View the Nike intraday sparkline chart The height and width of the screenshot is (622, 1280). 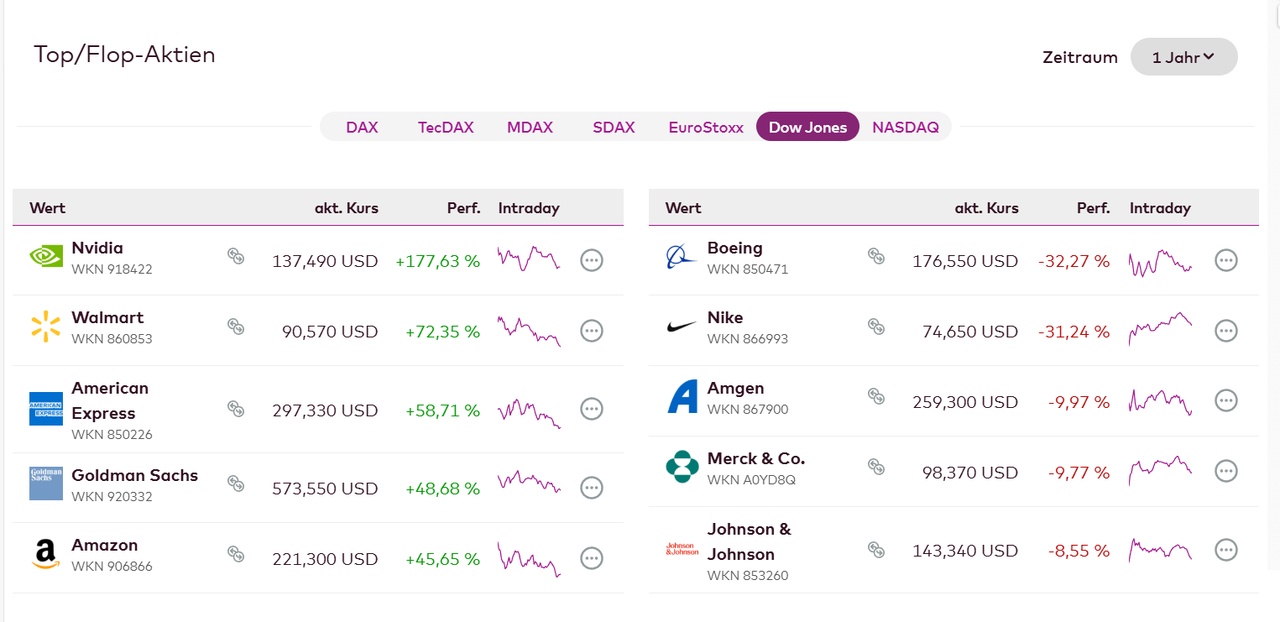pos(1160,328)
